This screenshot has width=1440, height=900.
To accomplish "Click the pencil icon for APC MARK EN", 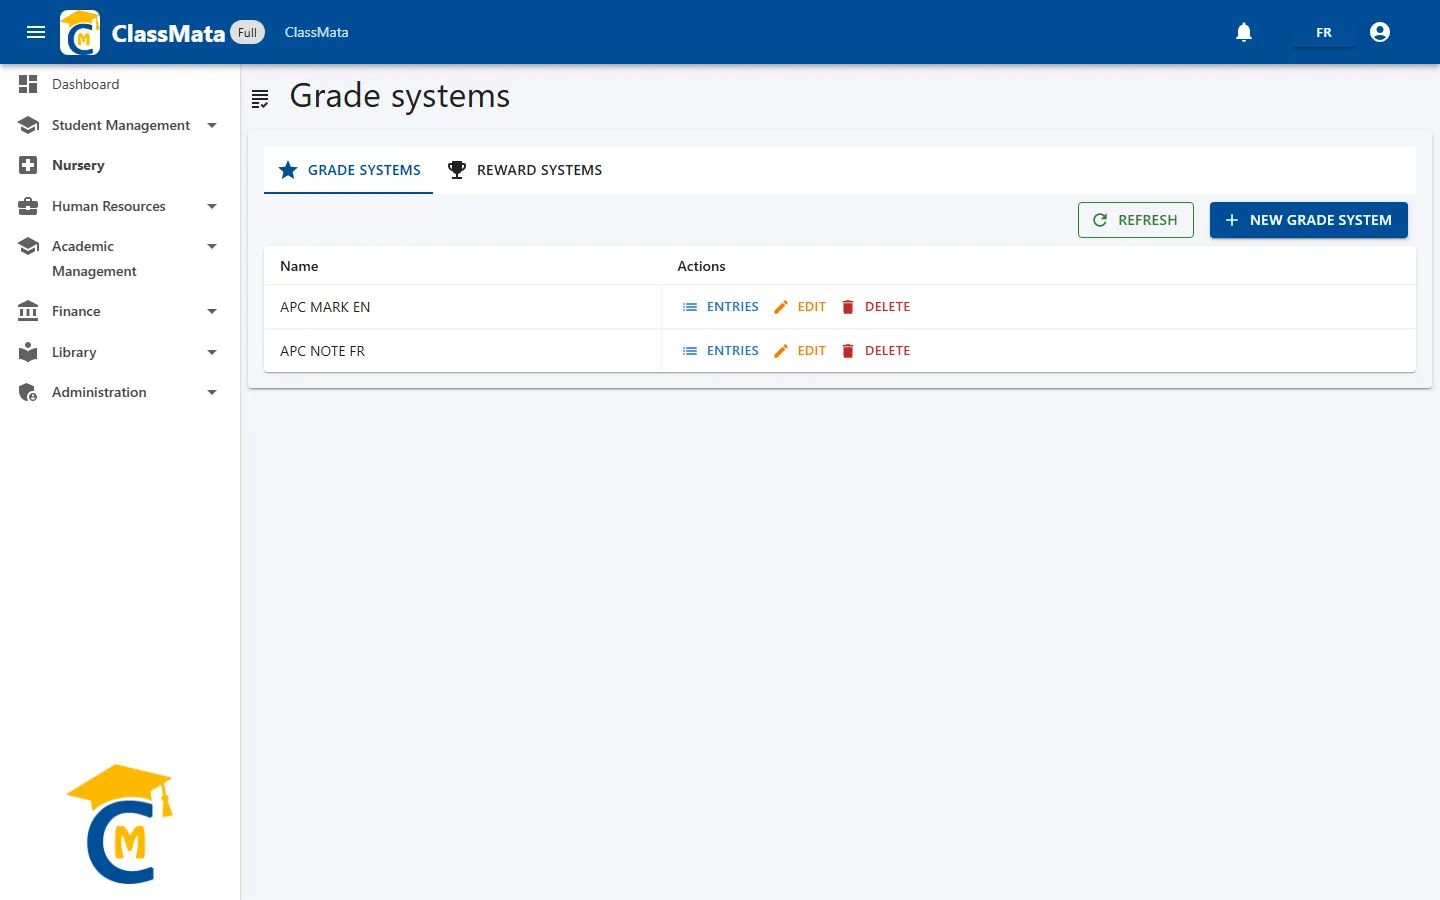I will click(x=781, y=307).
